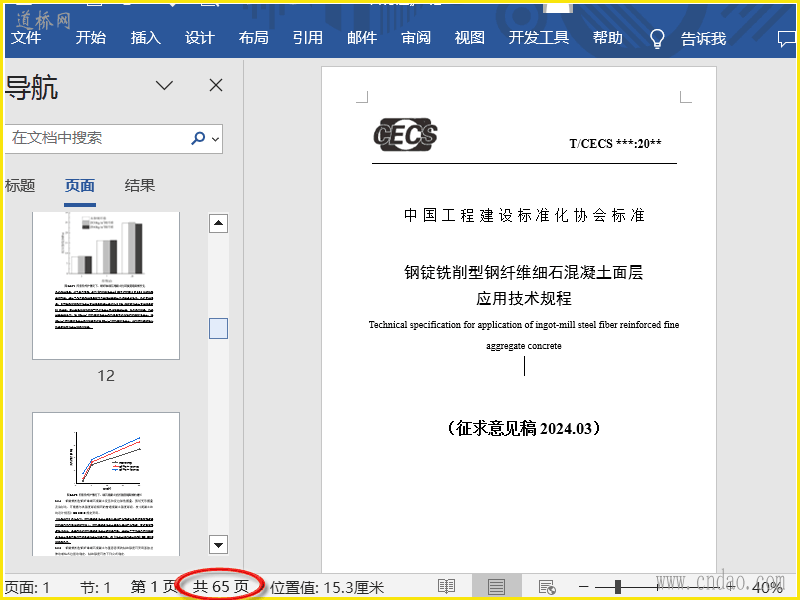800x600 pixels.
Task: Click the text 征求意见稿 2024.03
Action: pyautogui.click(x=524, y=428)
